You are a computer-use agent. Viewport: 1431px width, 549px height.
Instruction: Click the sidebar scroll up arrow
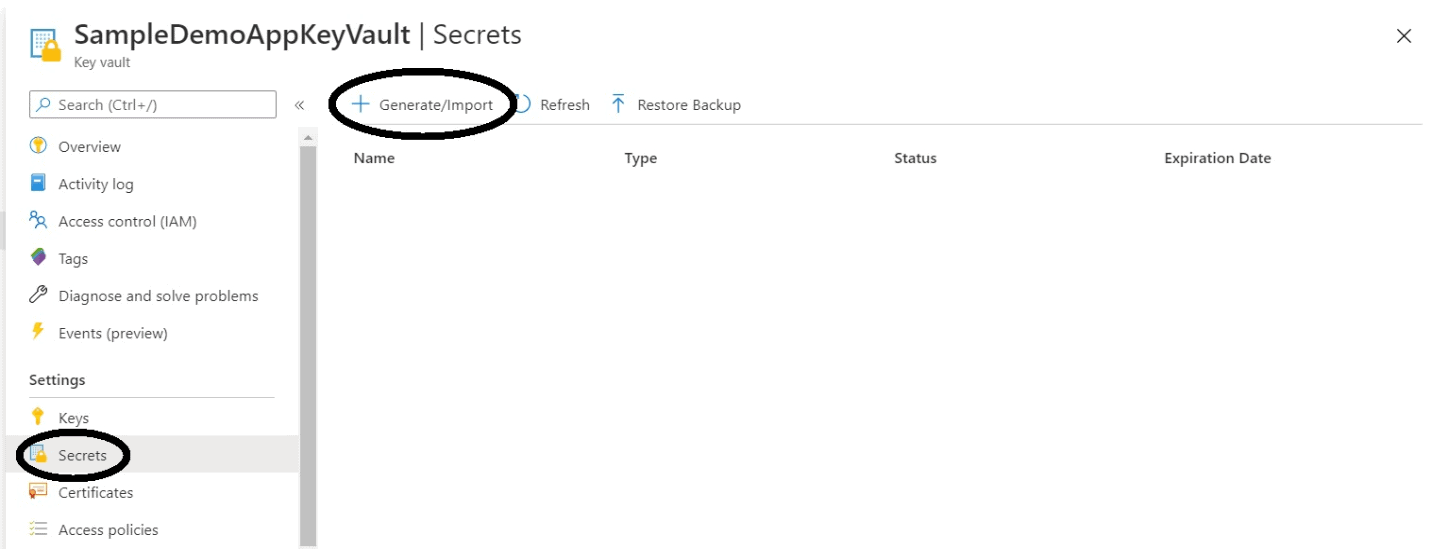point(308,136)
